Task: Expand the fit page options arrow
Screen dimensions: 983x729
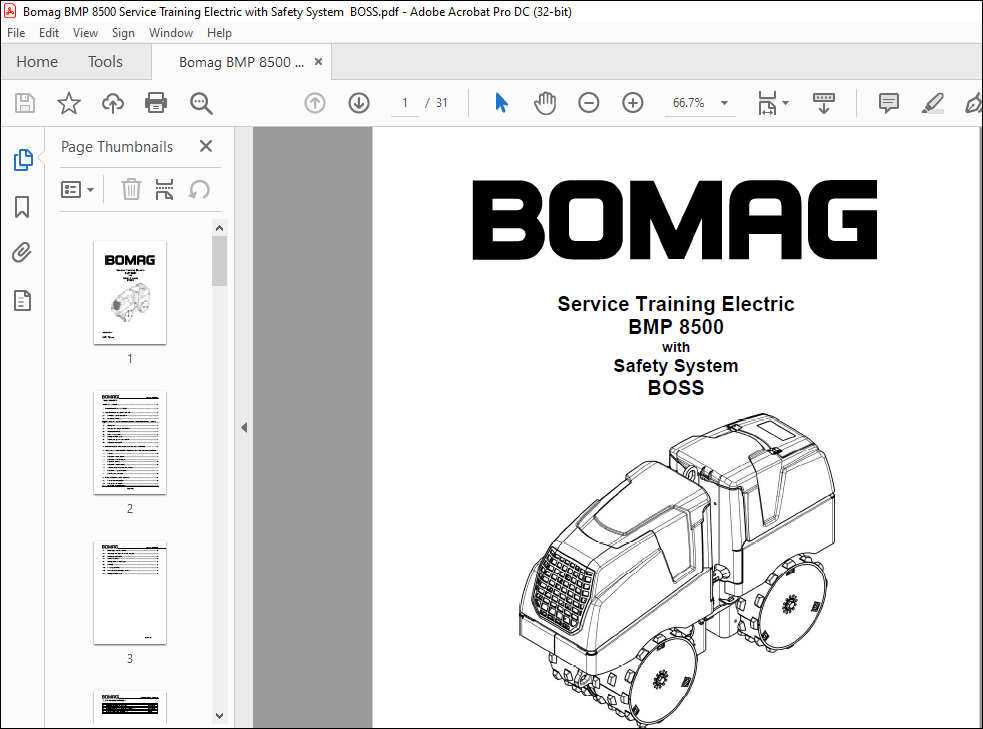Action: coord(785,103)
